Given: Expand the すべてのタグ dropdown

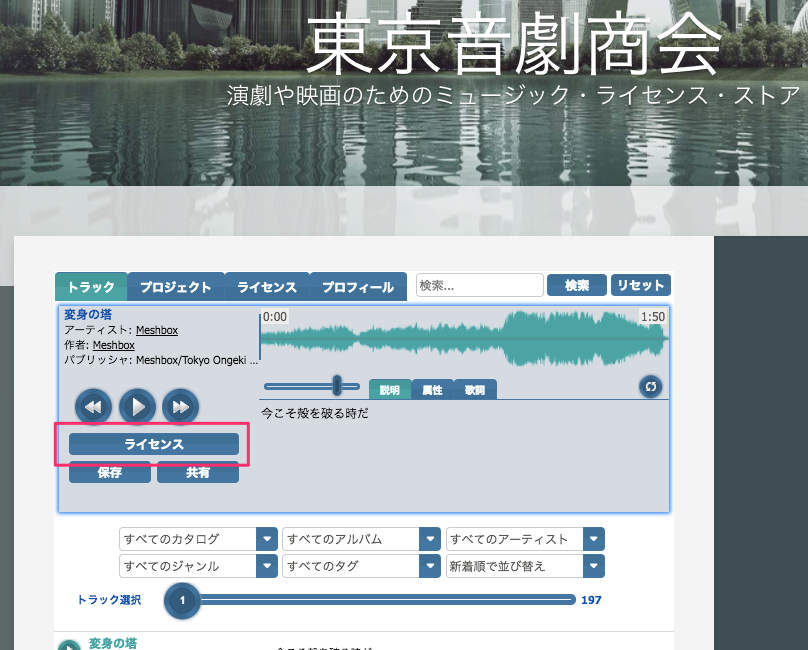Looking at the screenshot, I should click(361, 566).
